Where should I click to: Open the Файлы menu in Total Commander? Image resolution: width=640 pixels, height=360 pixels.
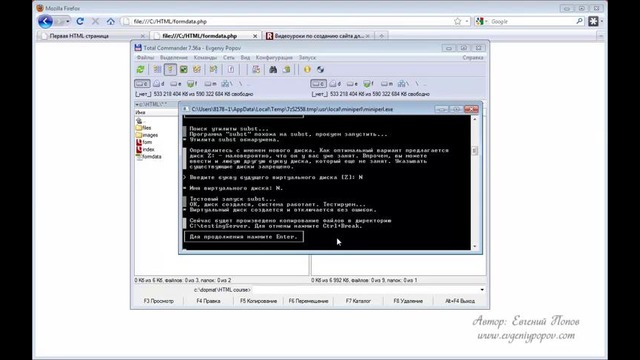click(x=145, y=58)
